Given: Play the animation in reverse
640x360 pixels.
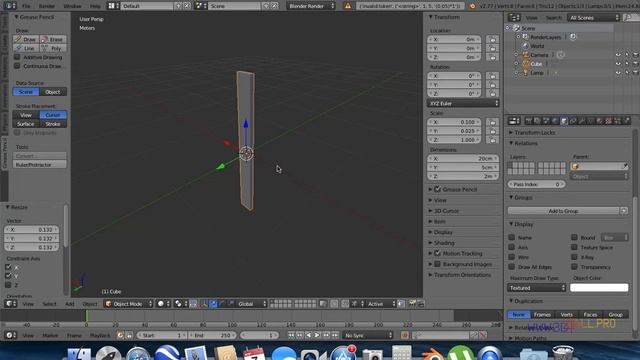Looking at the screenshot, I should (x=309, y=335).
